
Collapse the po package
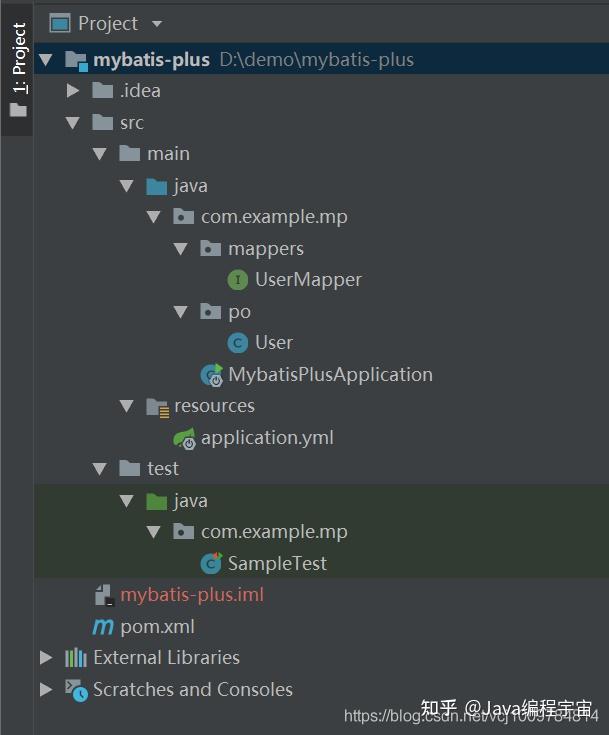tap(180, 312)
